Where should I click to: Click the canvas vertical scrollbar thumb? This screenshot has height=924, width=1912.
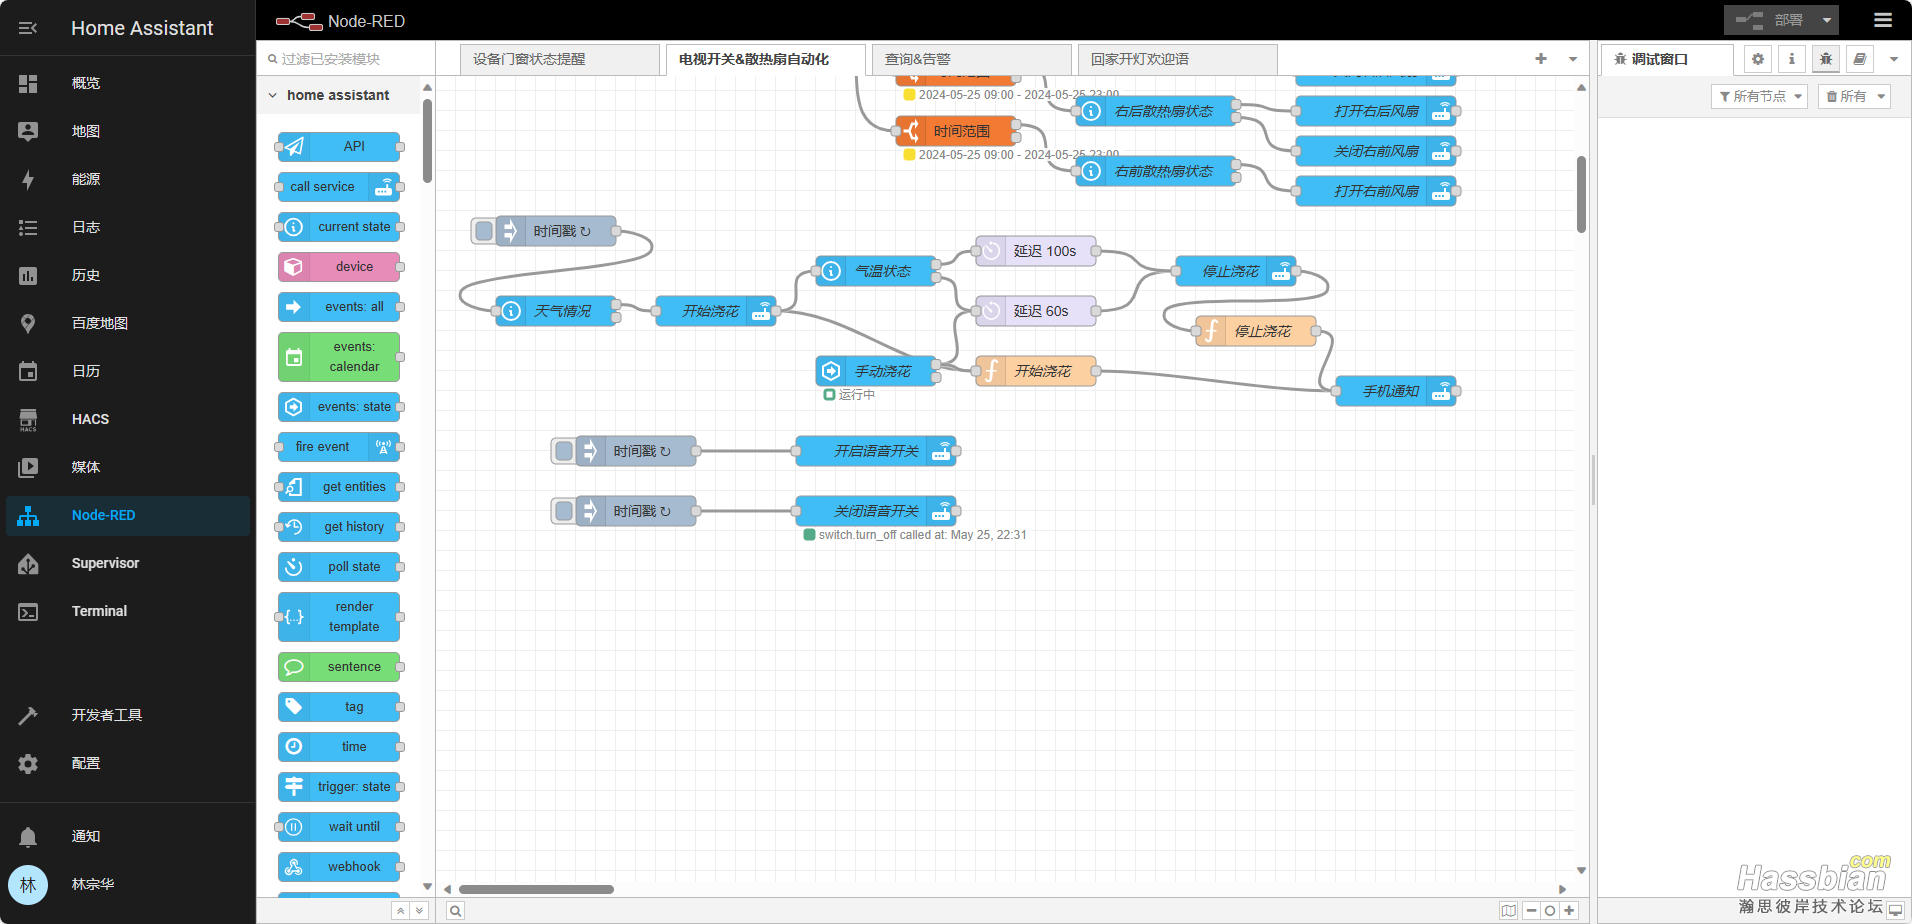click(1581, 194)
